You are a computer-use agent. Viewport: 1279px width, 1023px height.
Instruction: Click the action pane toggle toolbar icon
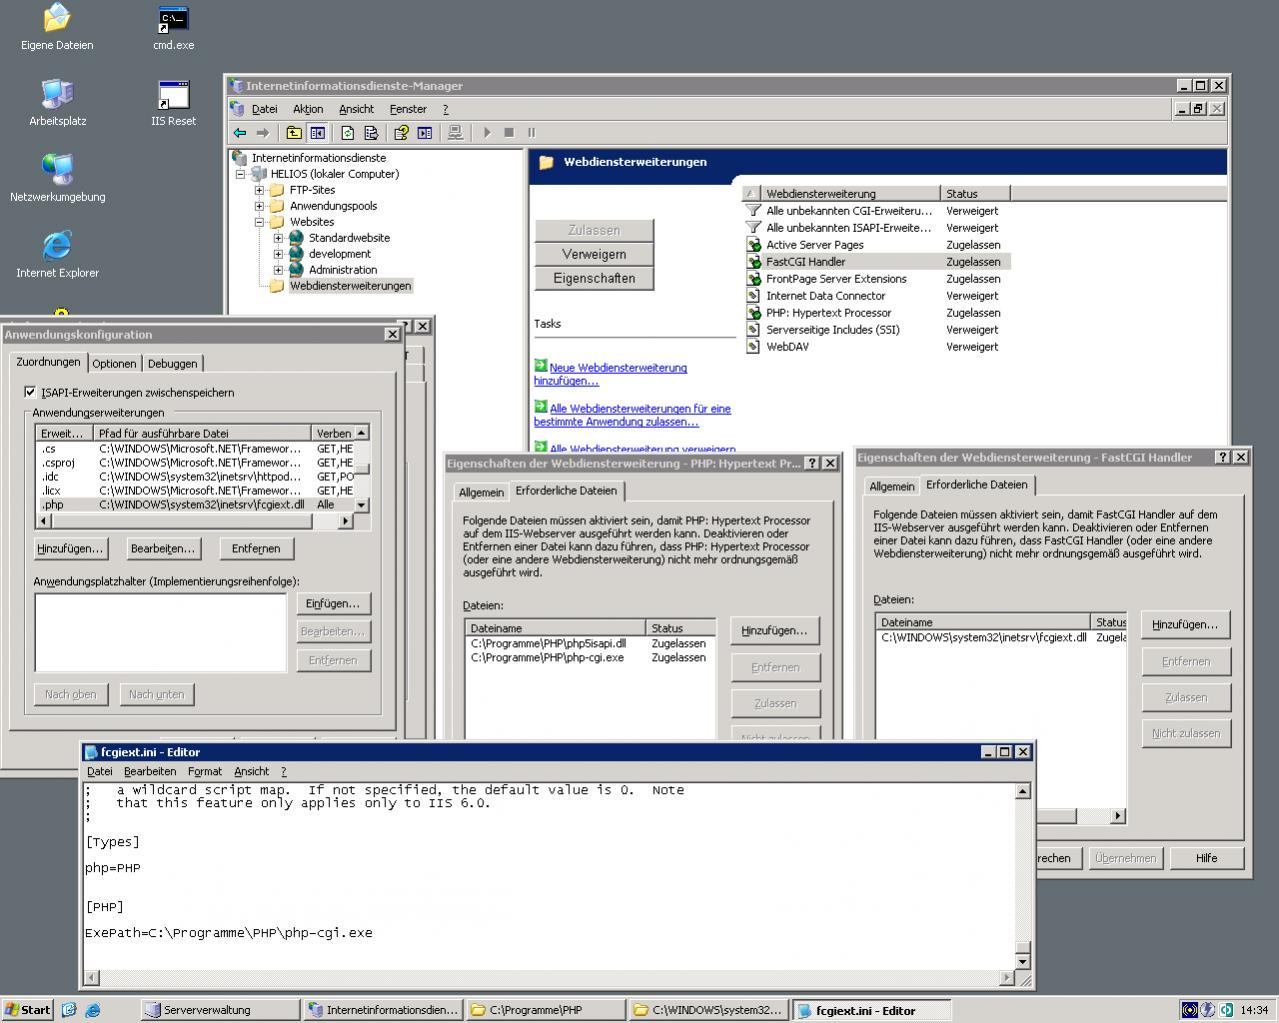[x=425, y=132]
